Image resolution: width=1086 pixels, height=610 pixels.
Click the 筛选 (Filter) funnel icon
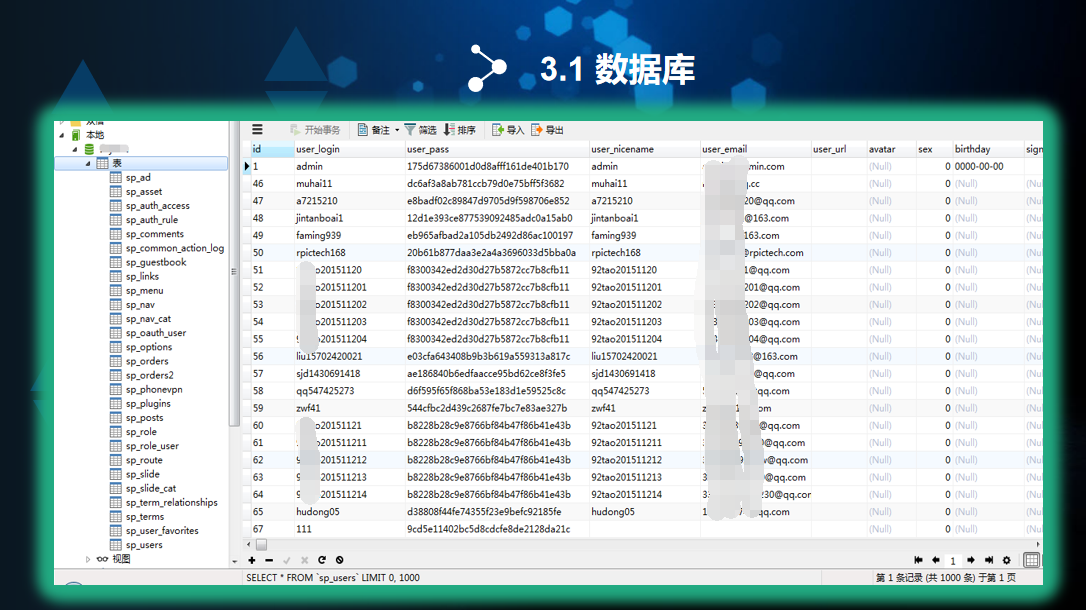pos(410,130)
